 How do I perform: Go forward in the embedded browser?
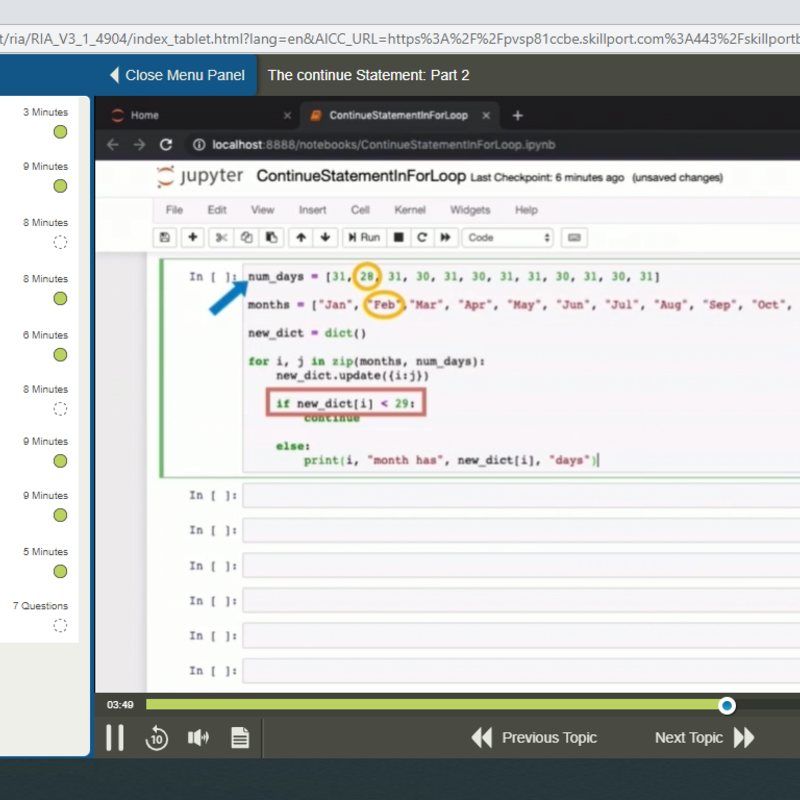(139, 145)
